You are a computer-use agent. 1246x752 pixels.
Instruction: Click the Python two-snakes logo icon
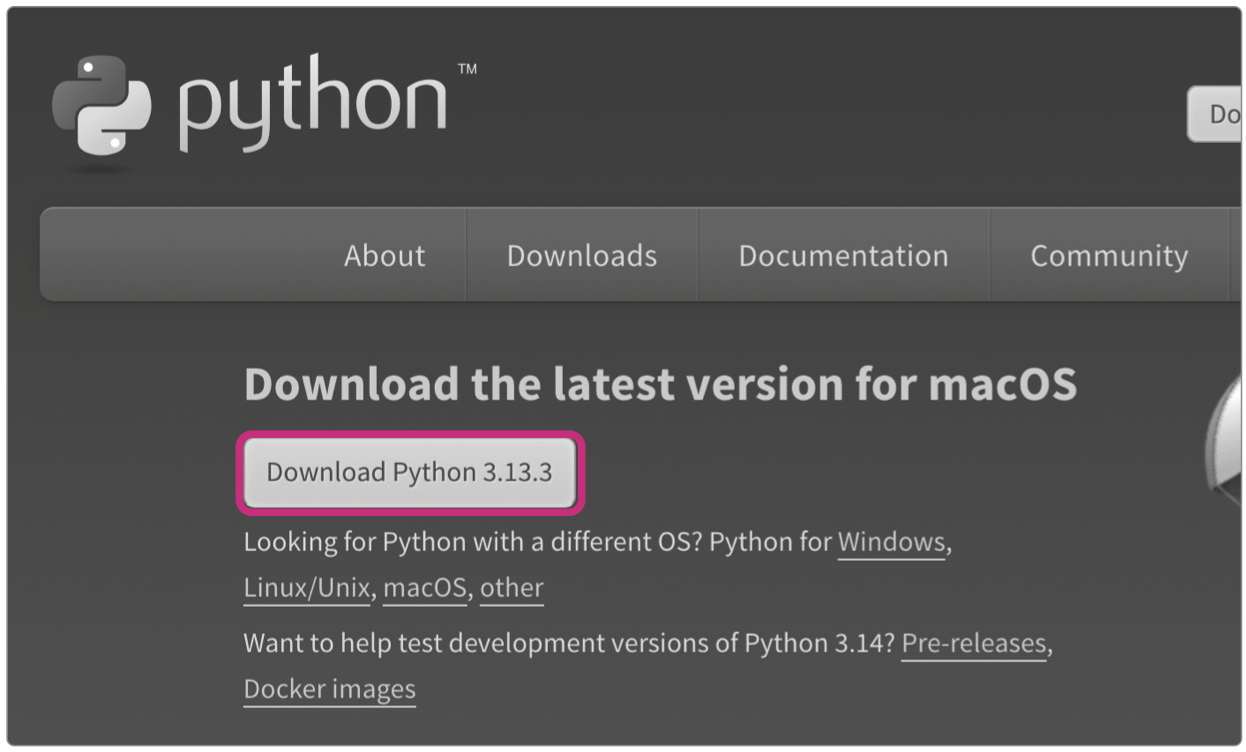101,104
